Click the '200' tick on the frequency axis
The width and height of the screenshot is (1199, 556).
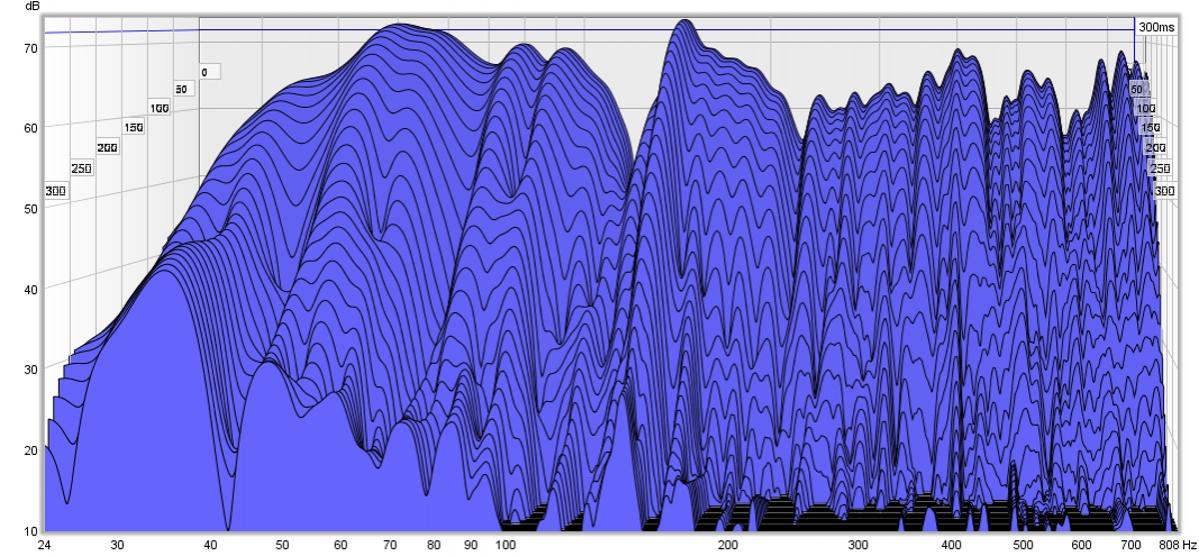point(728,545)
